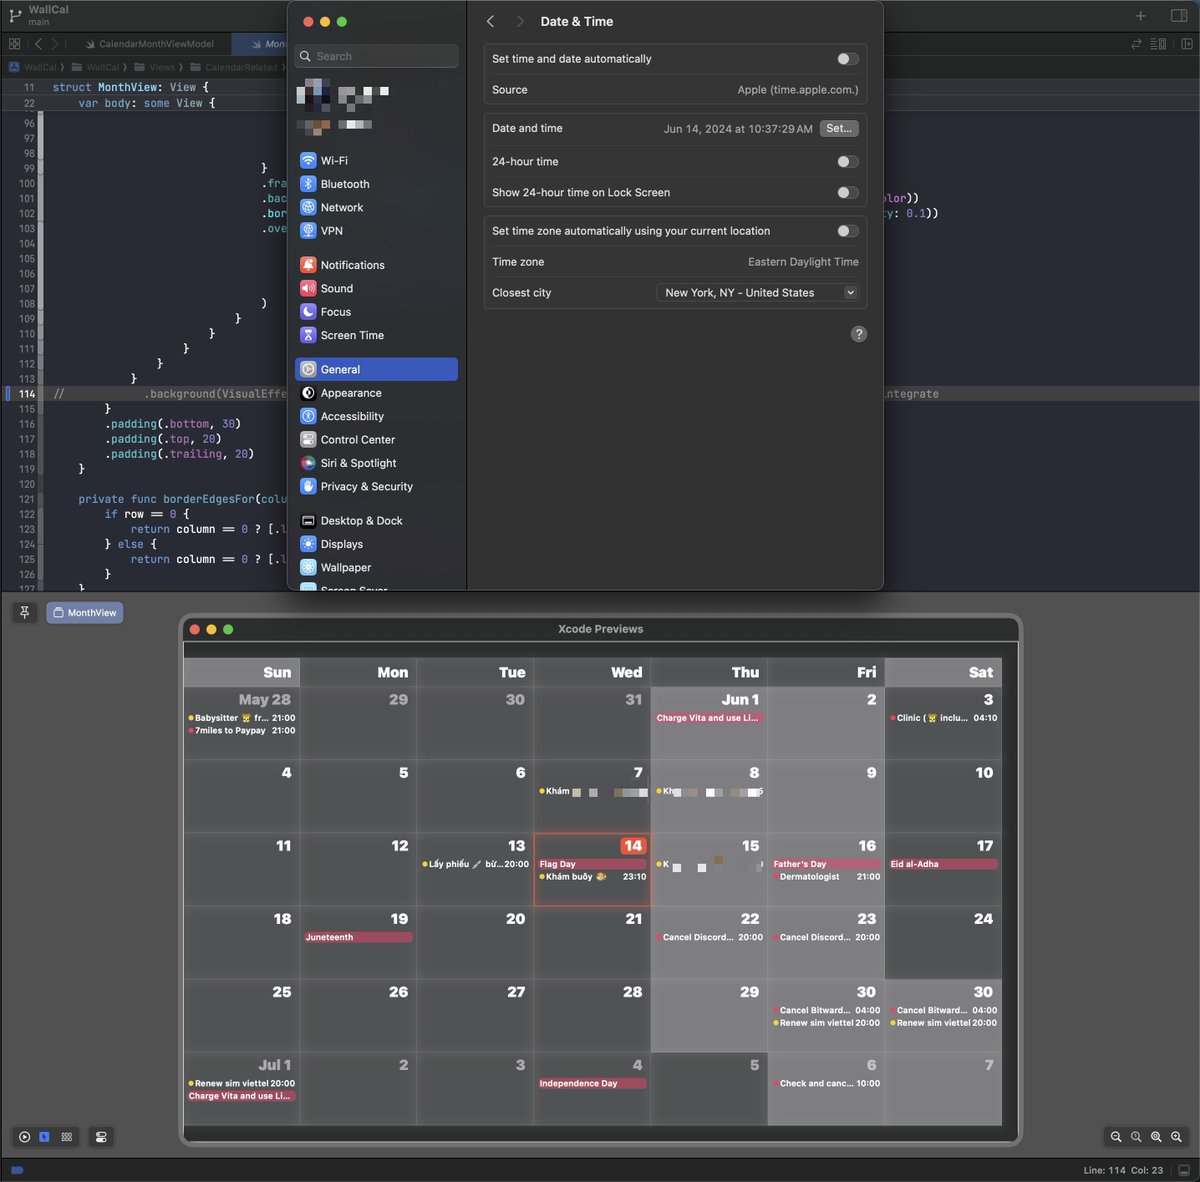Image resolution: width=1200 pixels, height=1182 pixels.
Task: Toggle Set time and date automatically
Action: pyautogui.click(x=847, y=59)
